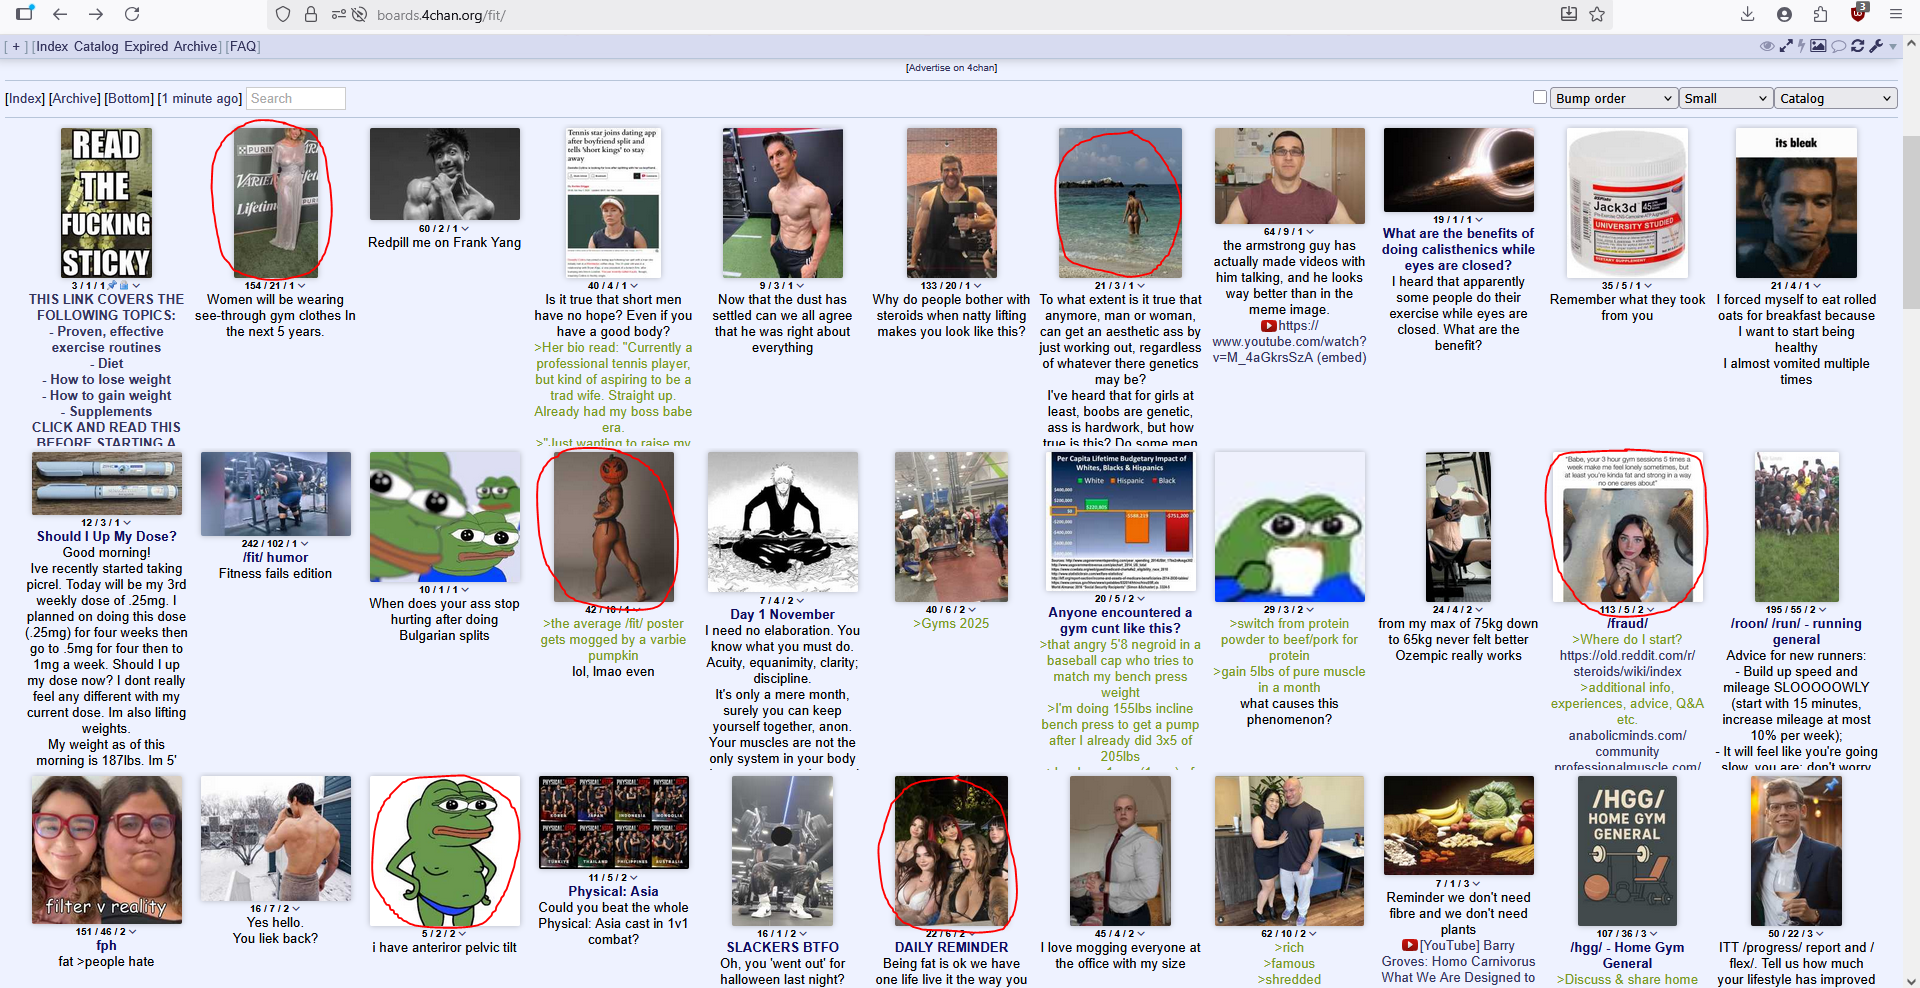Image resolution: width=1920 pixels, height=988 pixels.
Task: Select Index in the top navigation bar
Action: [x=52, y=46]
